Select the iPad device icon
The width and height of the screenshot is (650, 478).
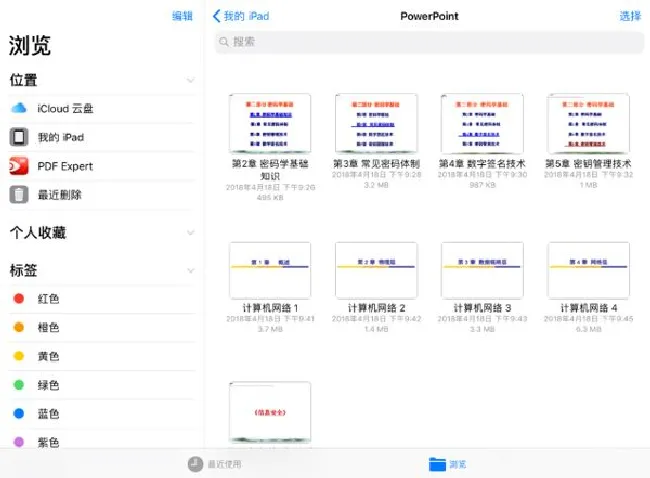(19, 137)
